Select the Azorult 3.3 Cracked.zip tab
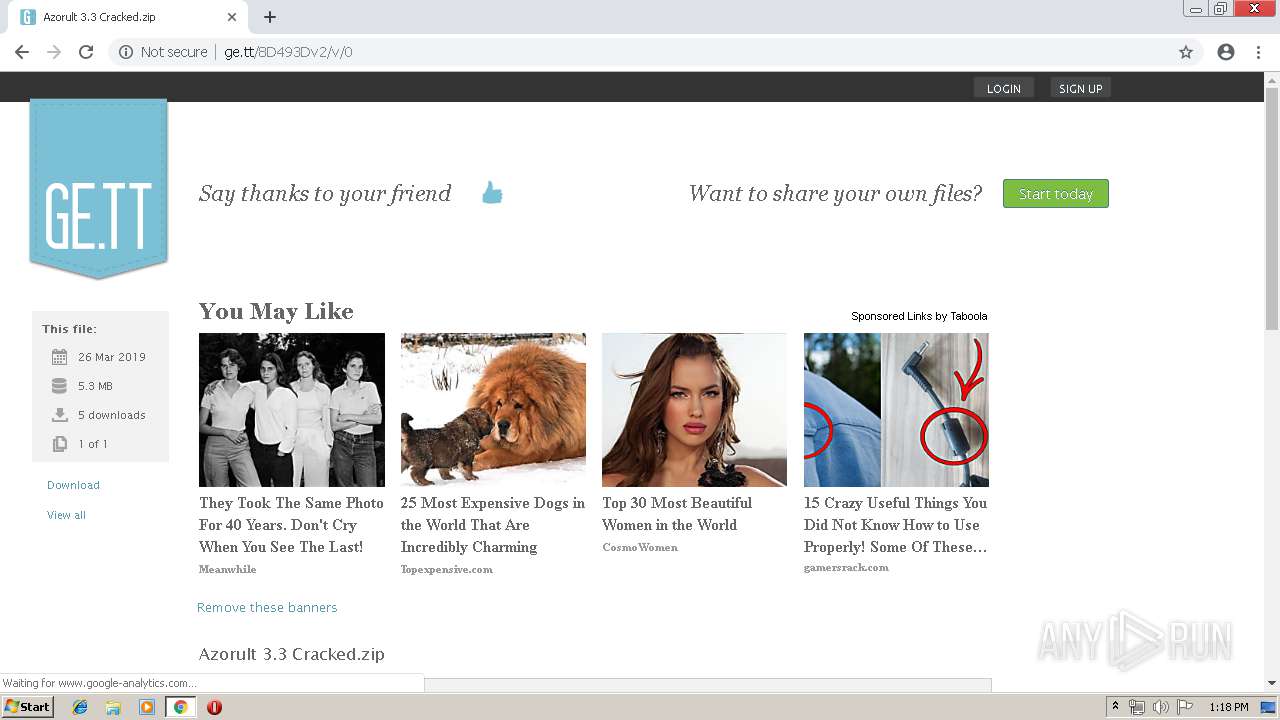The image size is (1280, 720). pos(130,17)
